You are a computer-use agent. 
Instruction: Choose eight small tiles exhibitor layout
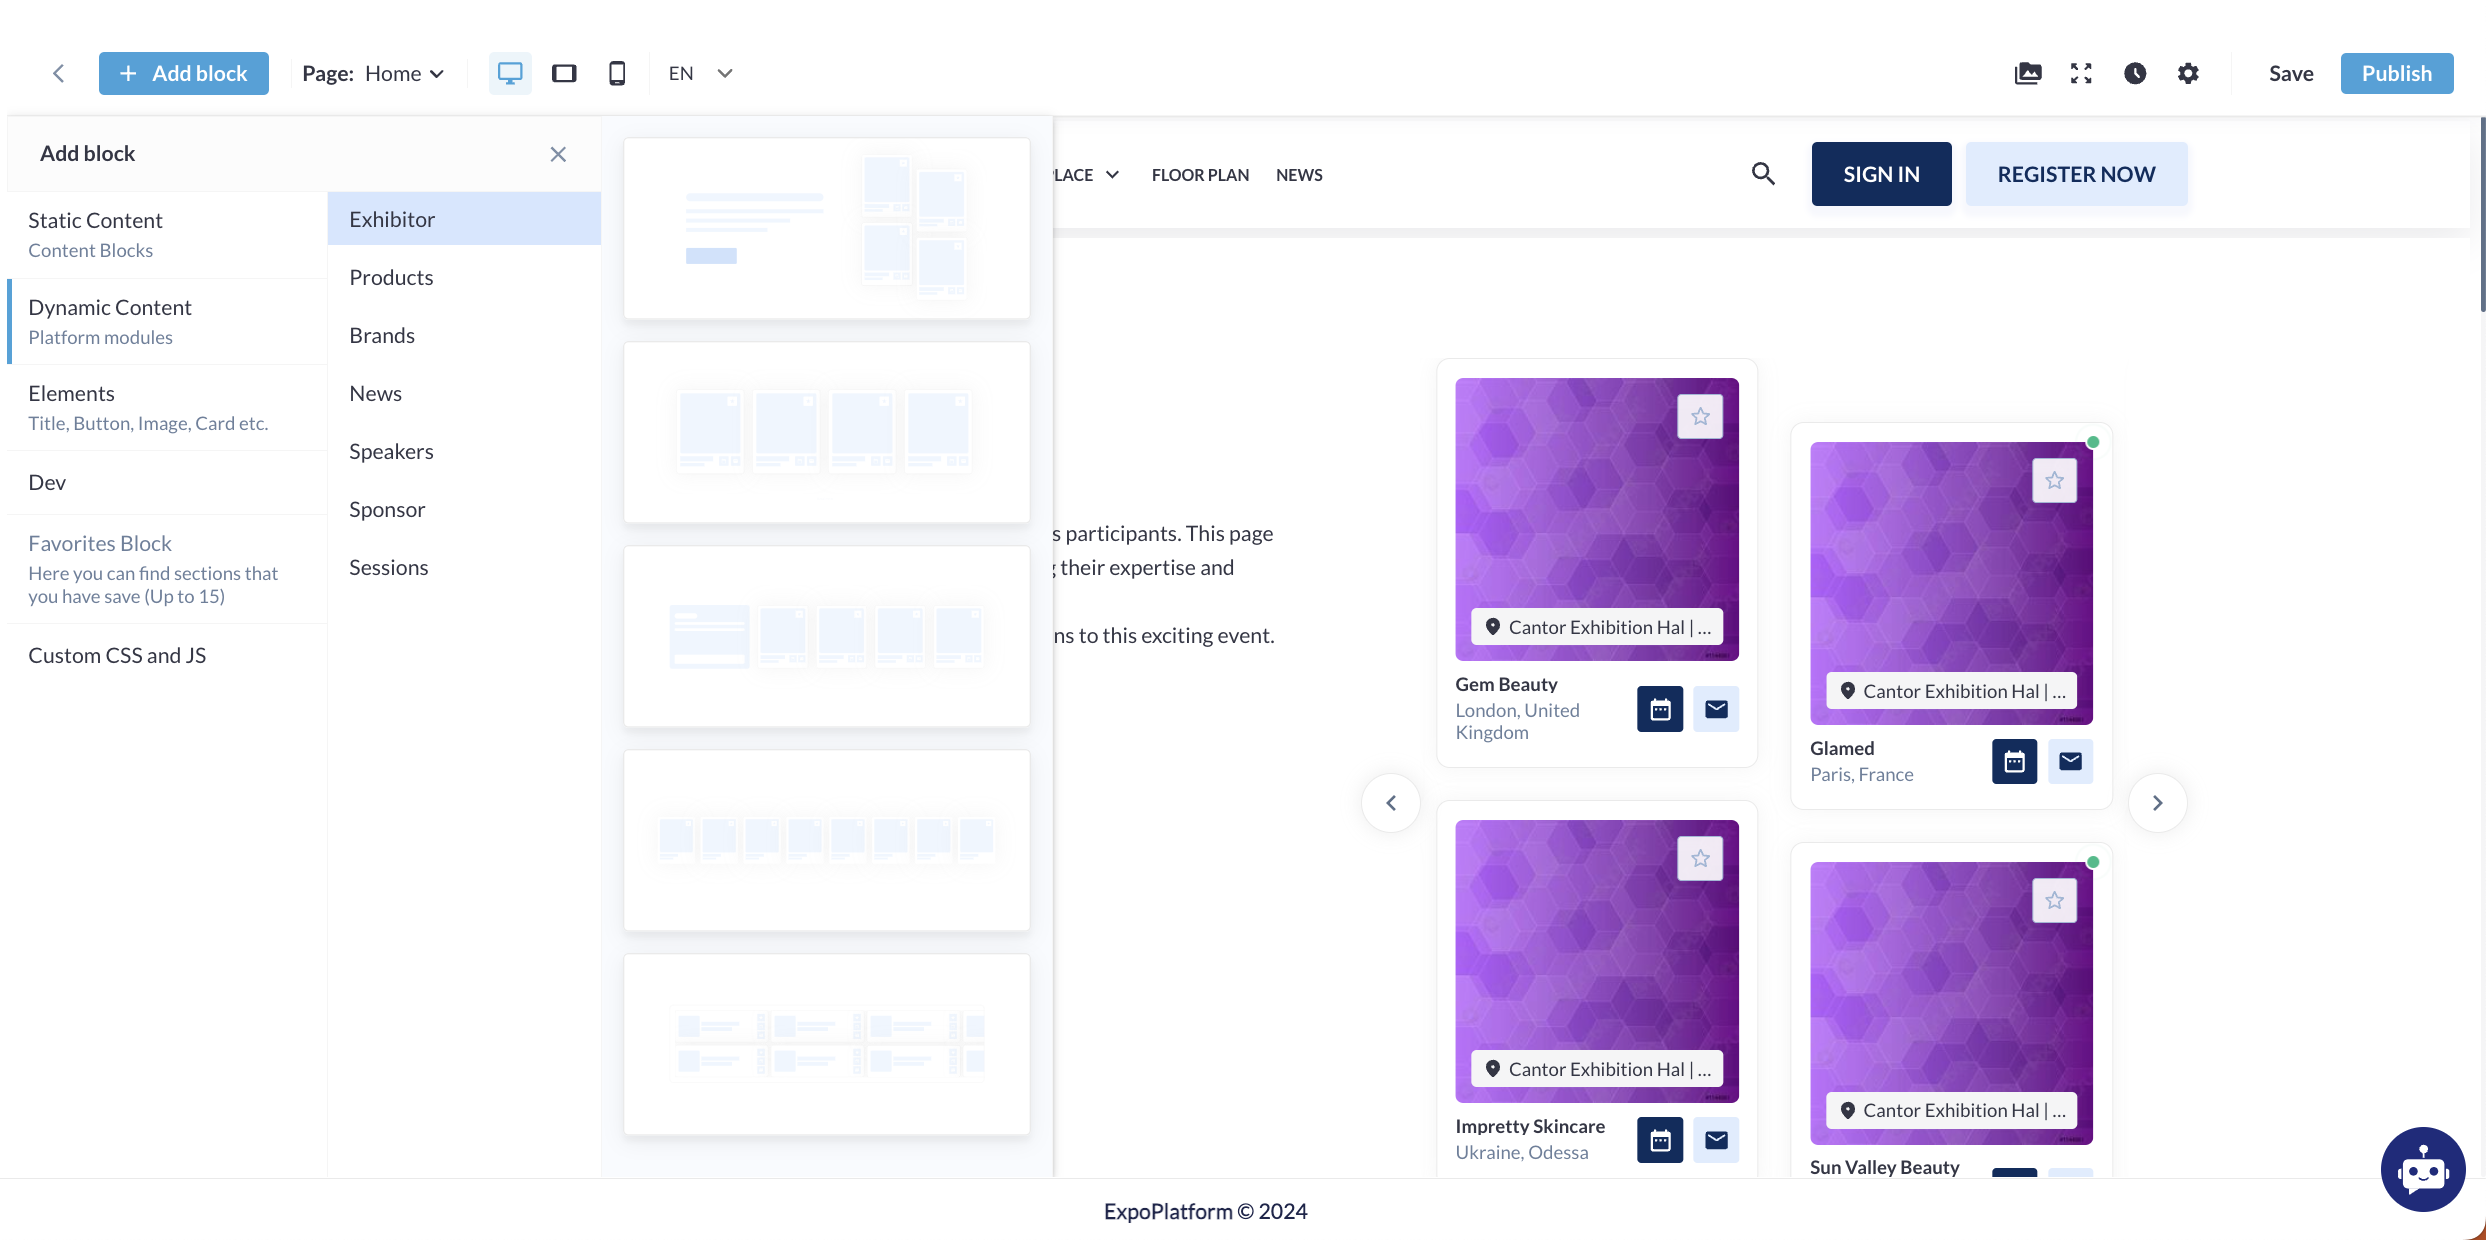[827, 841]
